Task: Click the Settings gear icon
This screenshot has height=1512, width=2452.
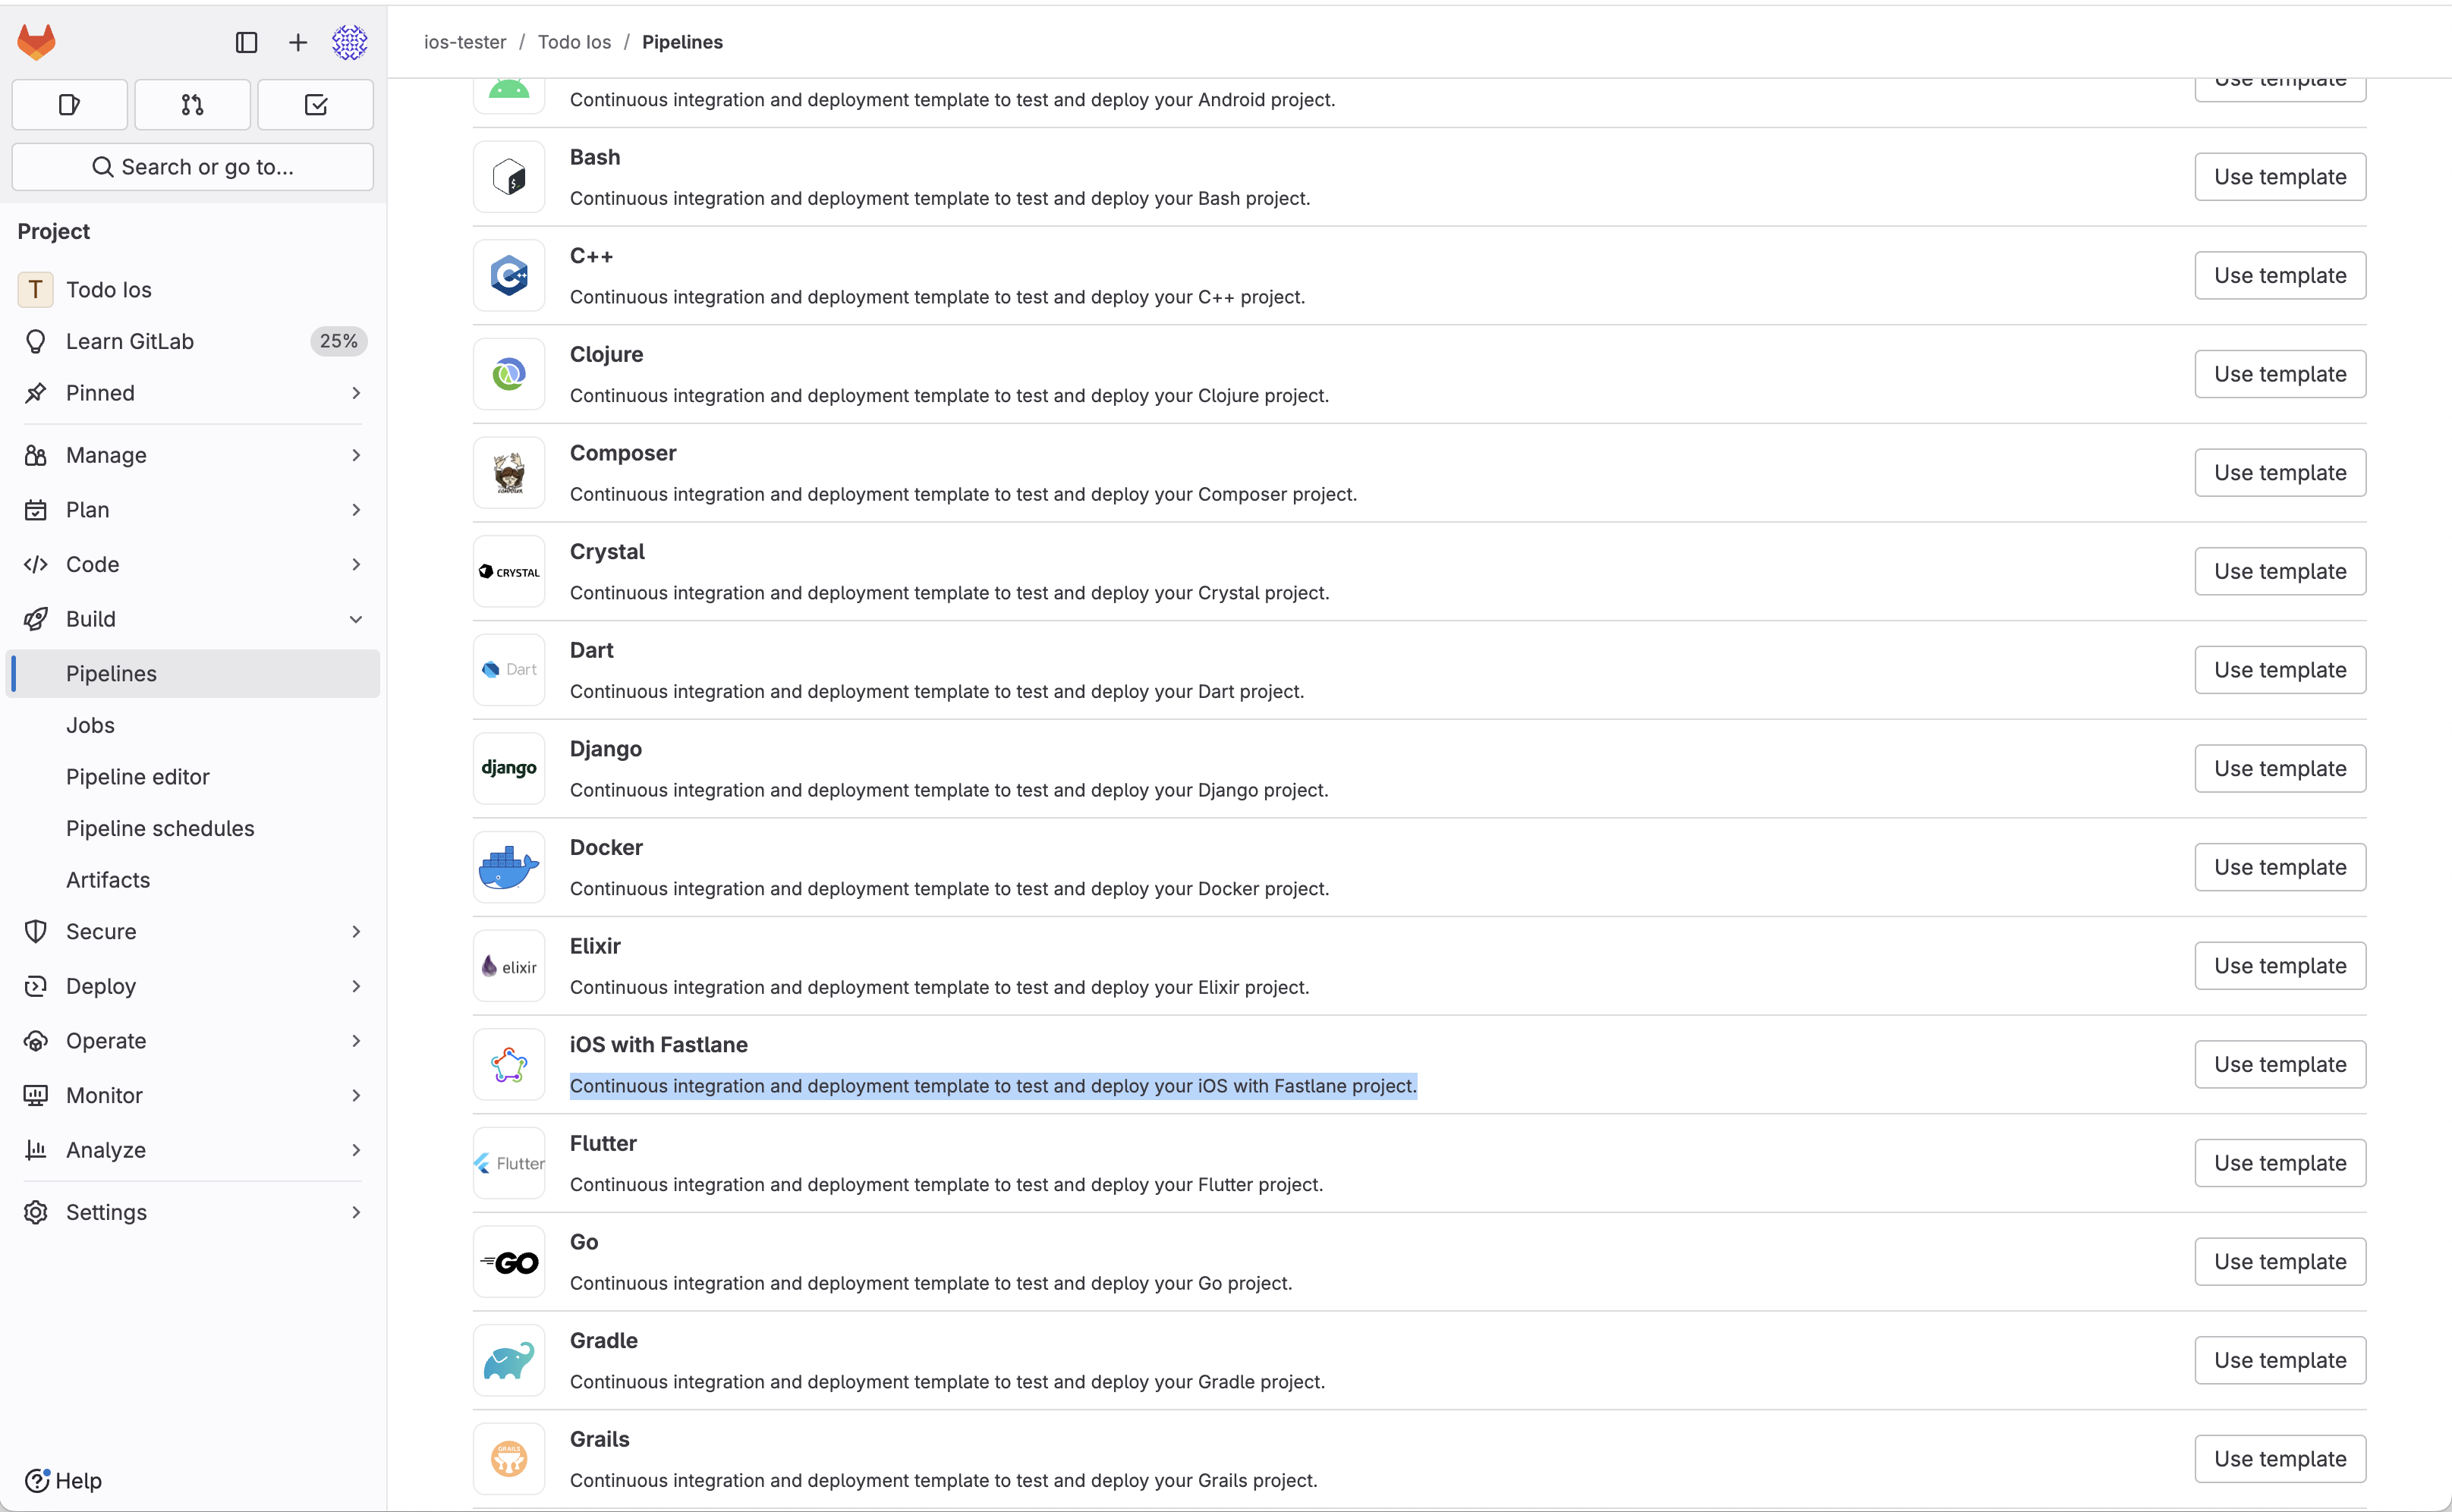Action: (x=36, y=1213)
